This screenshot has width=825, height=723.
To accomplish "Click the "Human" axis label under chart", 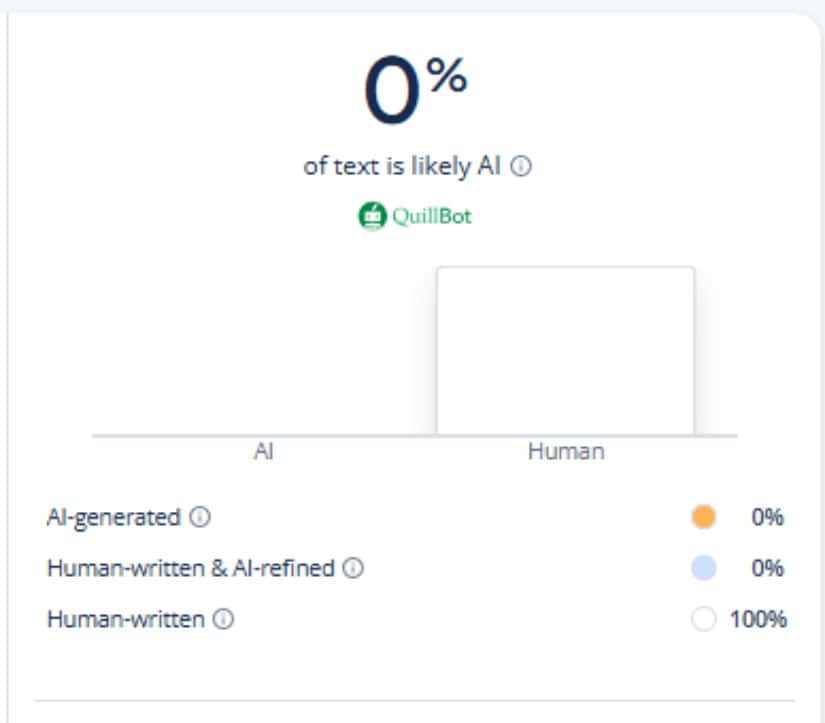I will 566,452.
